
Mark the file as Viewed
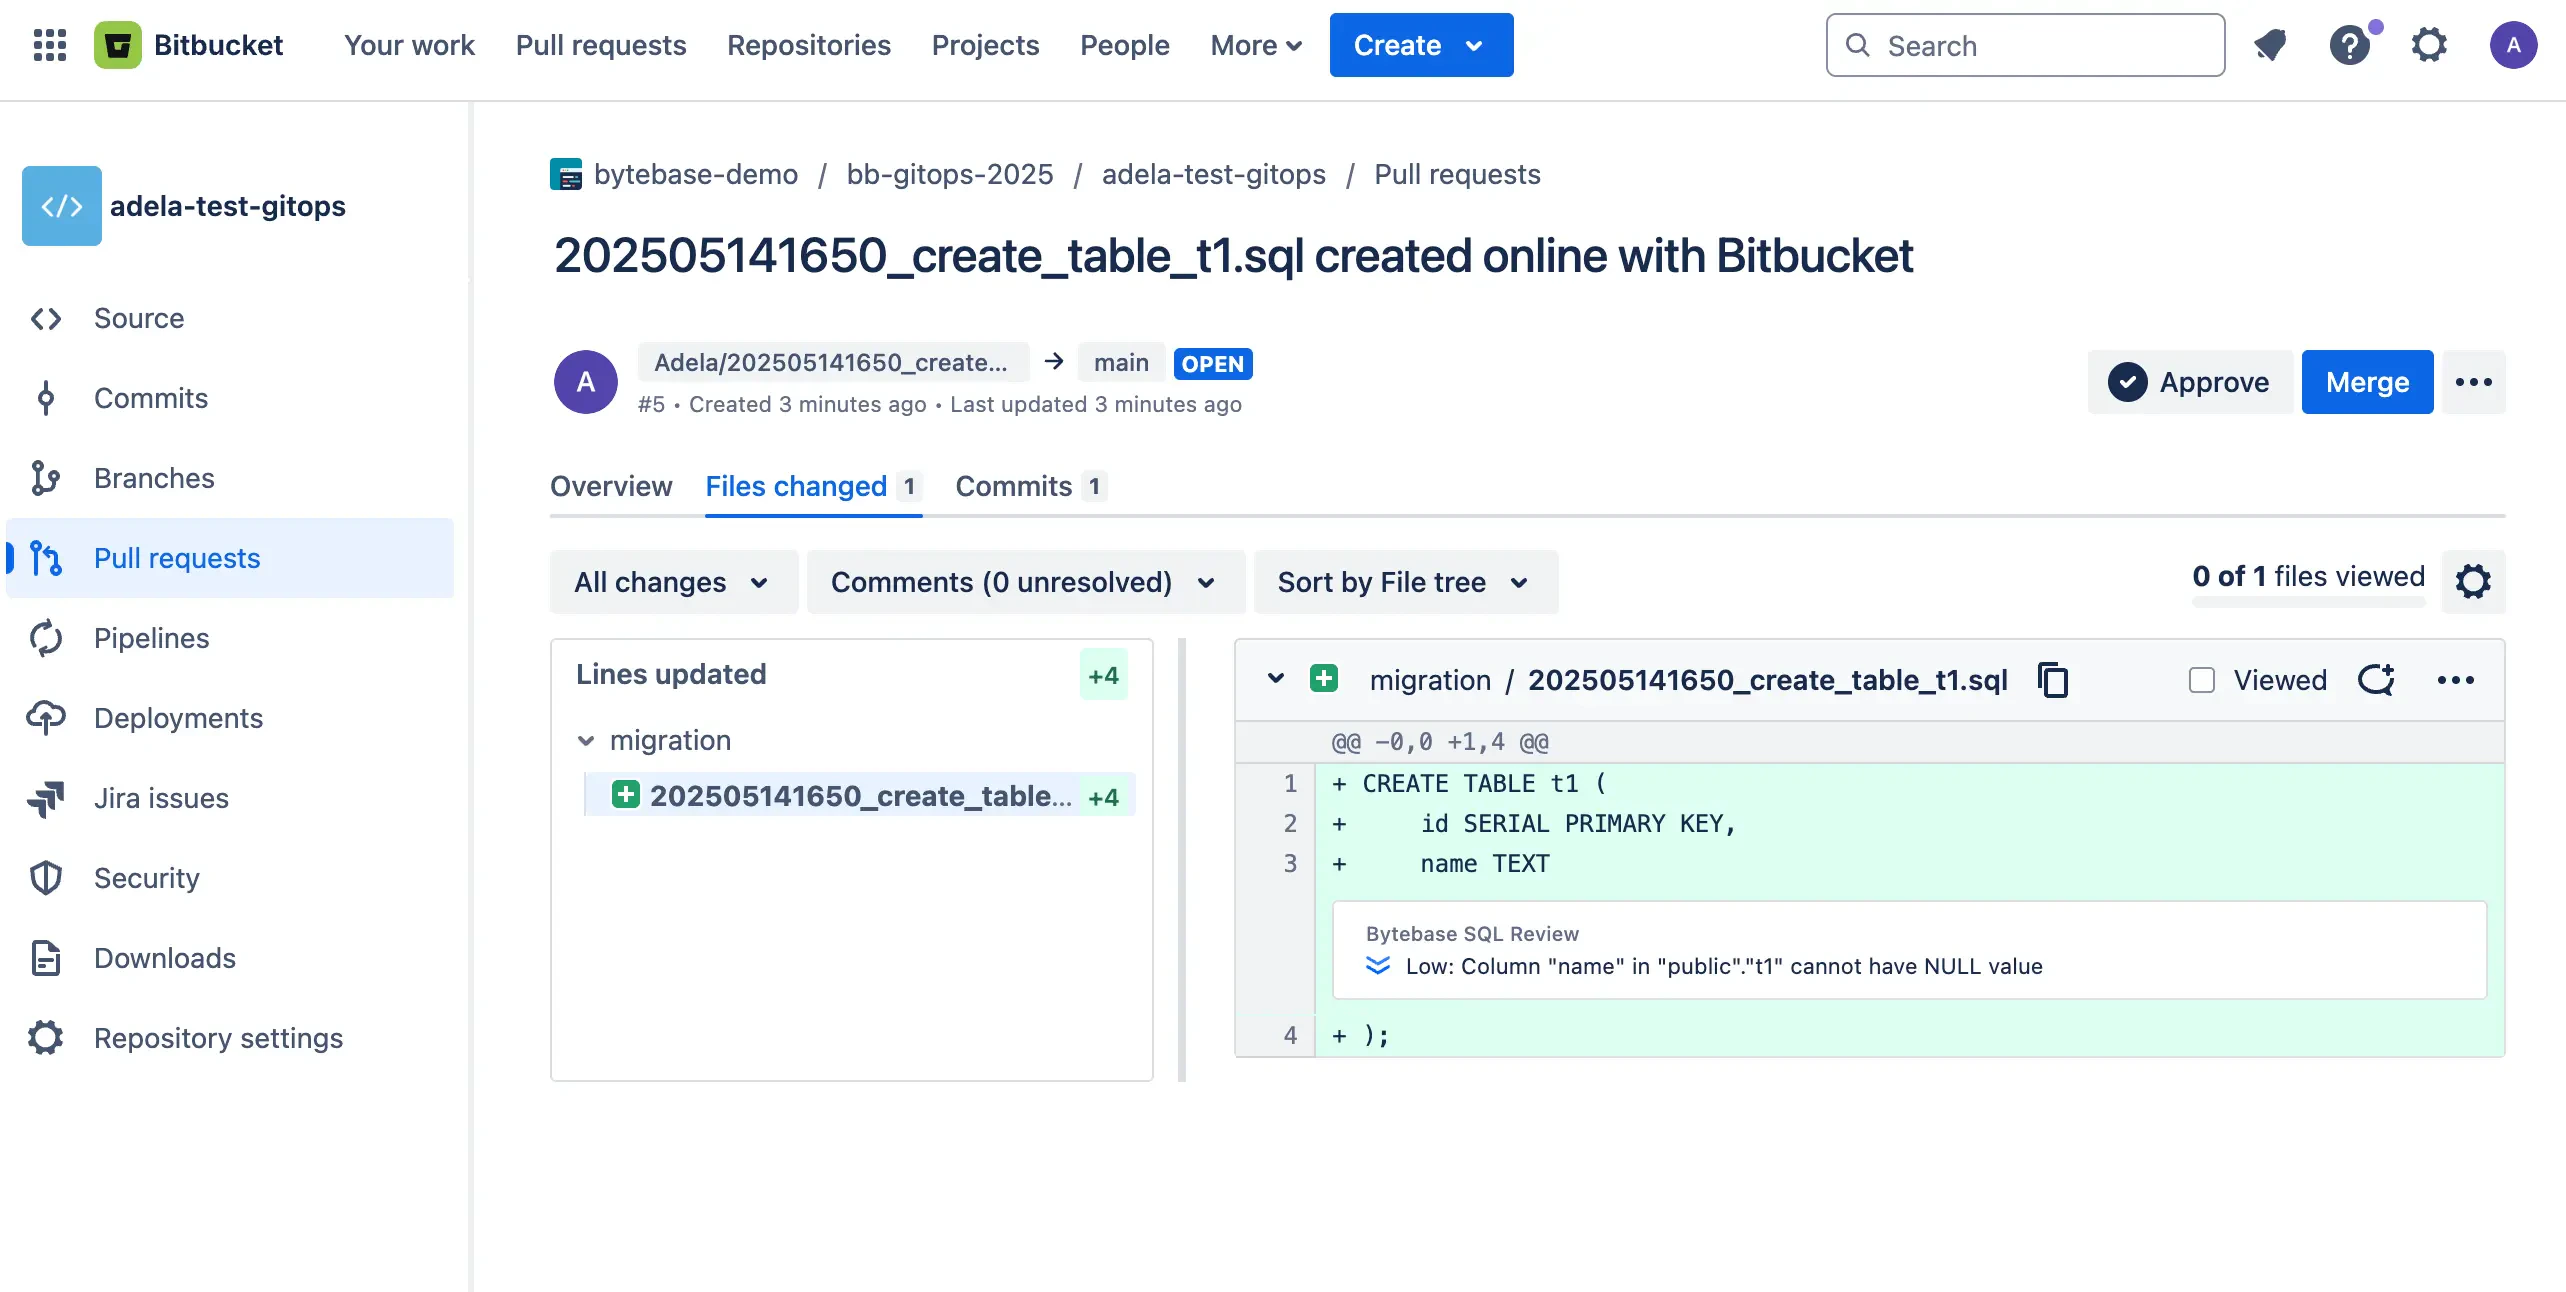click(x=2202, y=680)
